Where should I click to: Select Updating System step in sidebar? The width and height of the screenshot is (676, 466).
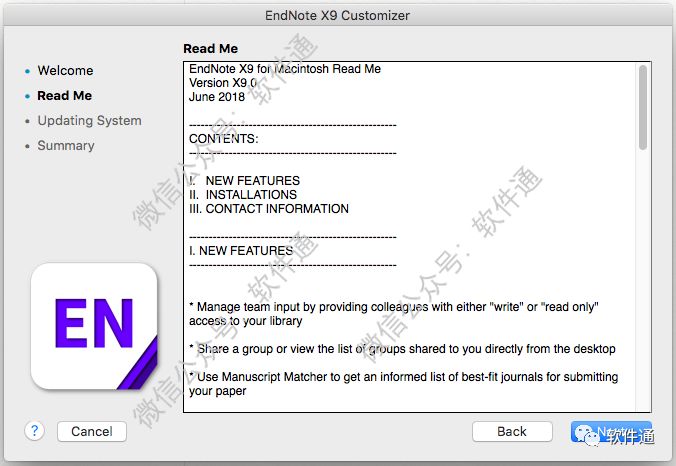pyautogui.click(x=89, y=120)
